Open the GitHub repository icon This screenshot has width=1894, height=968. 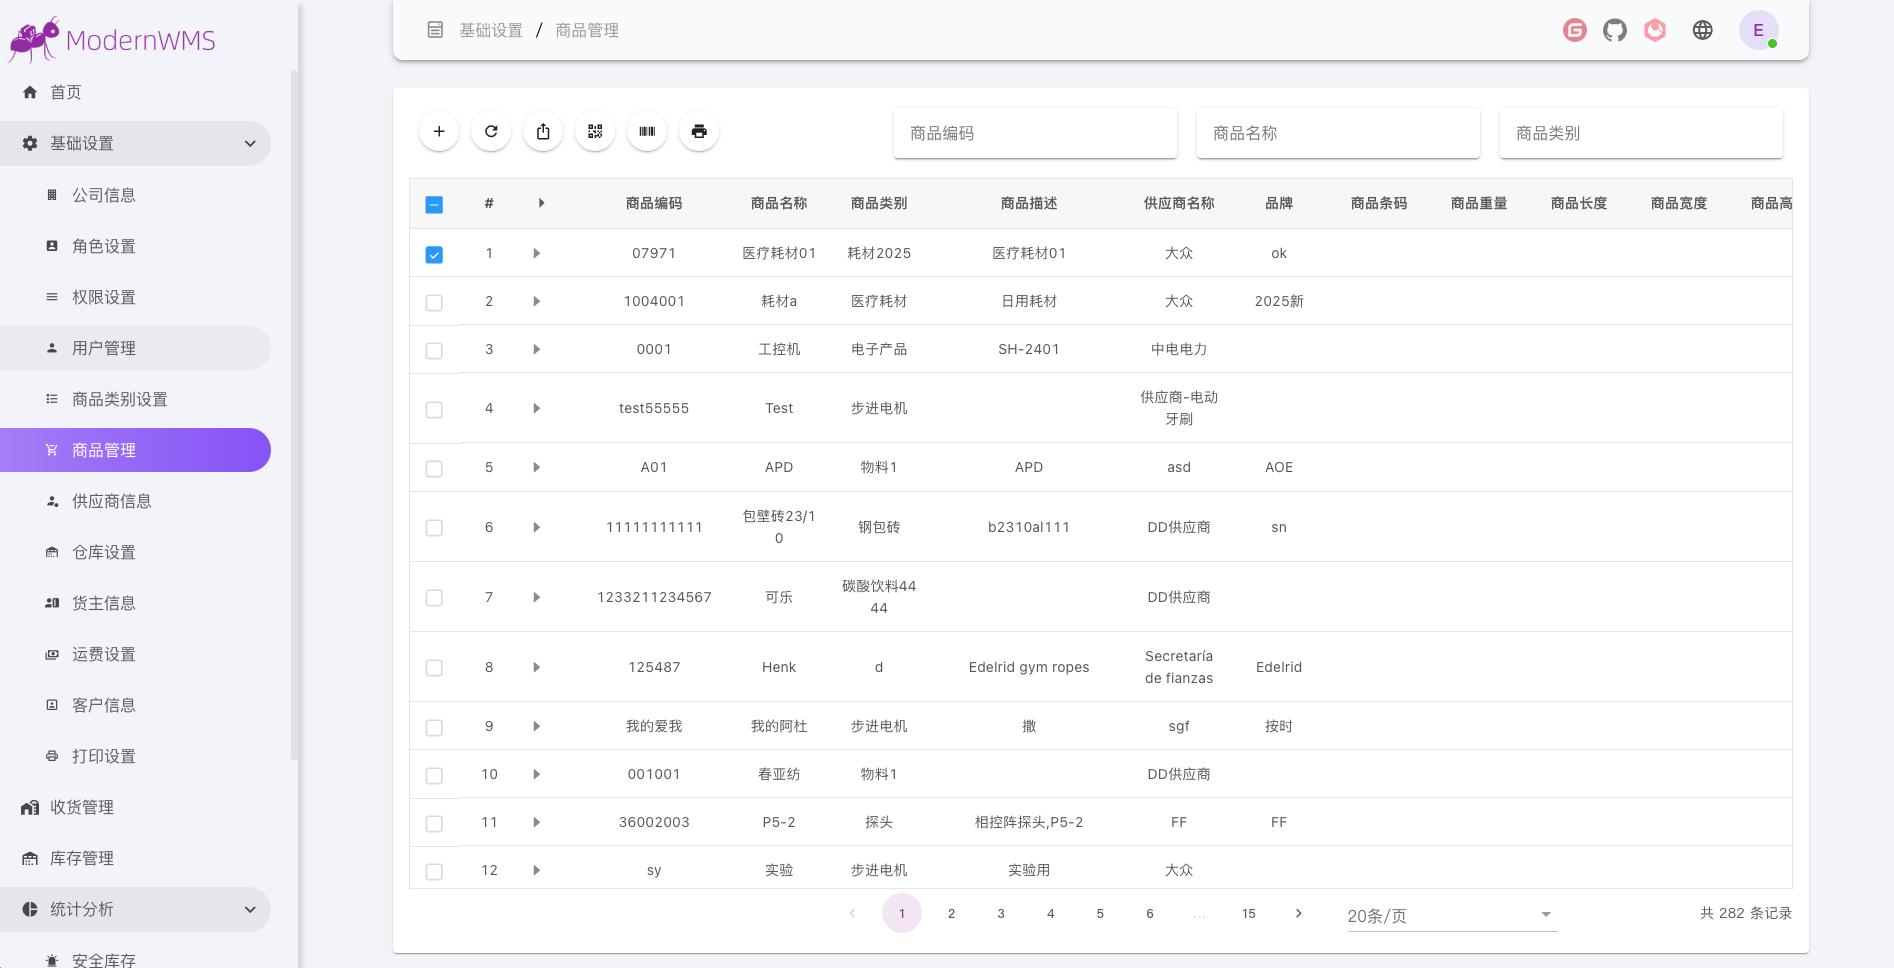tap(1615, 30)
